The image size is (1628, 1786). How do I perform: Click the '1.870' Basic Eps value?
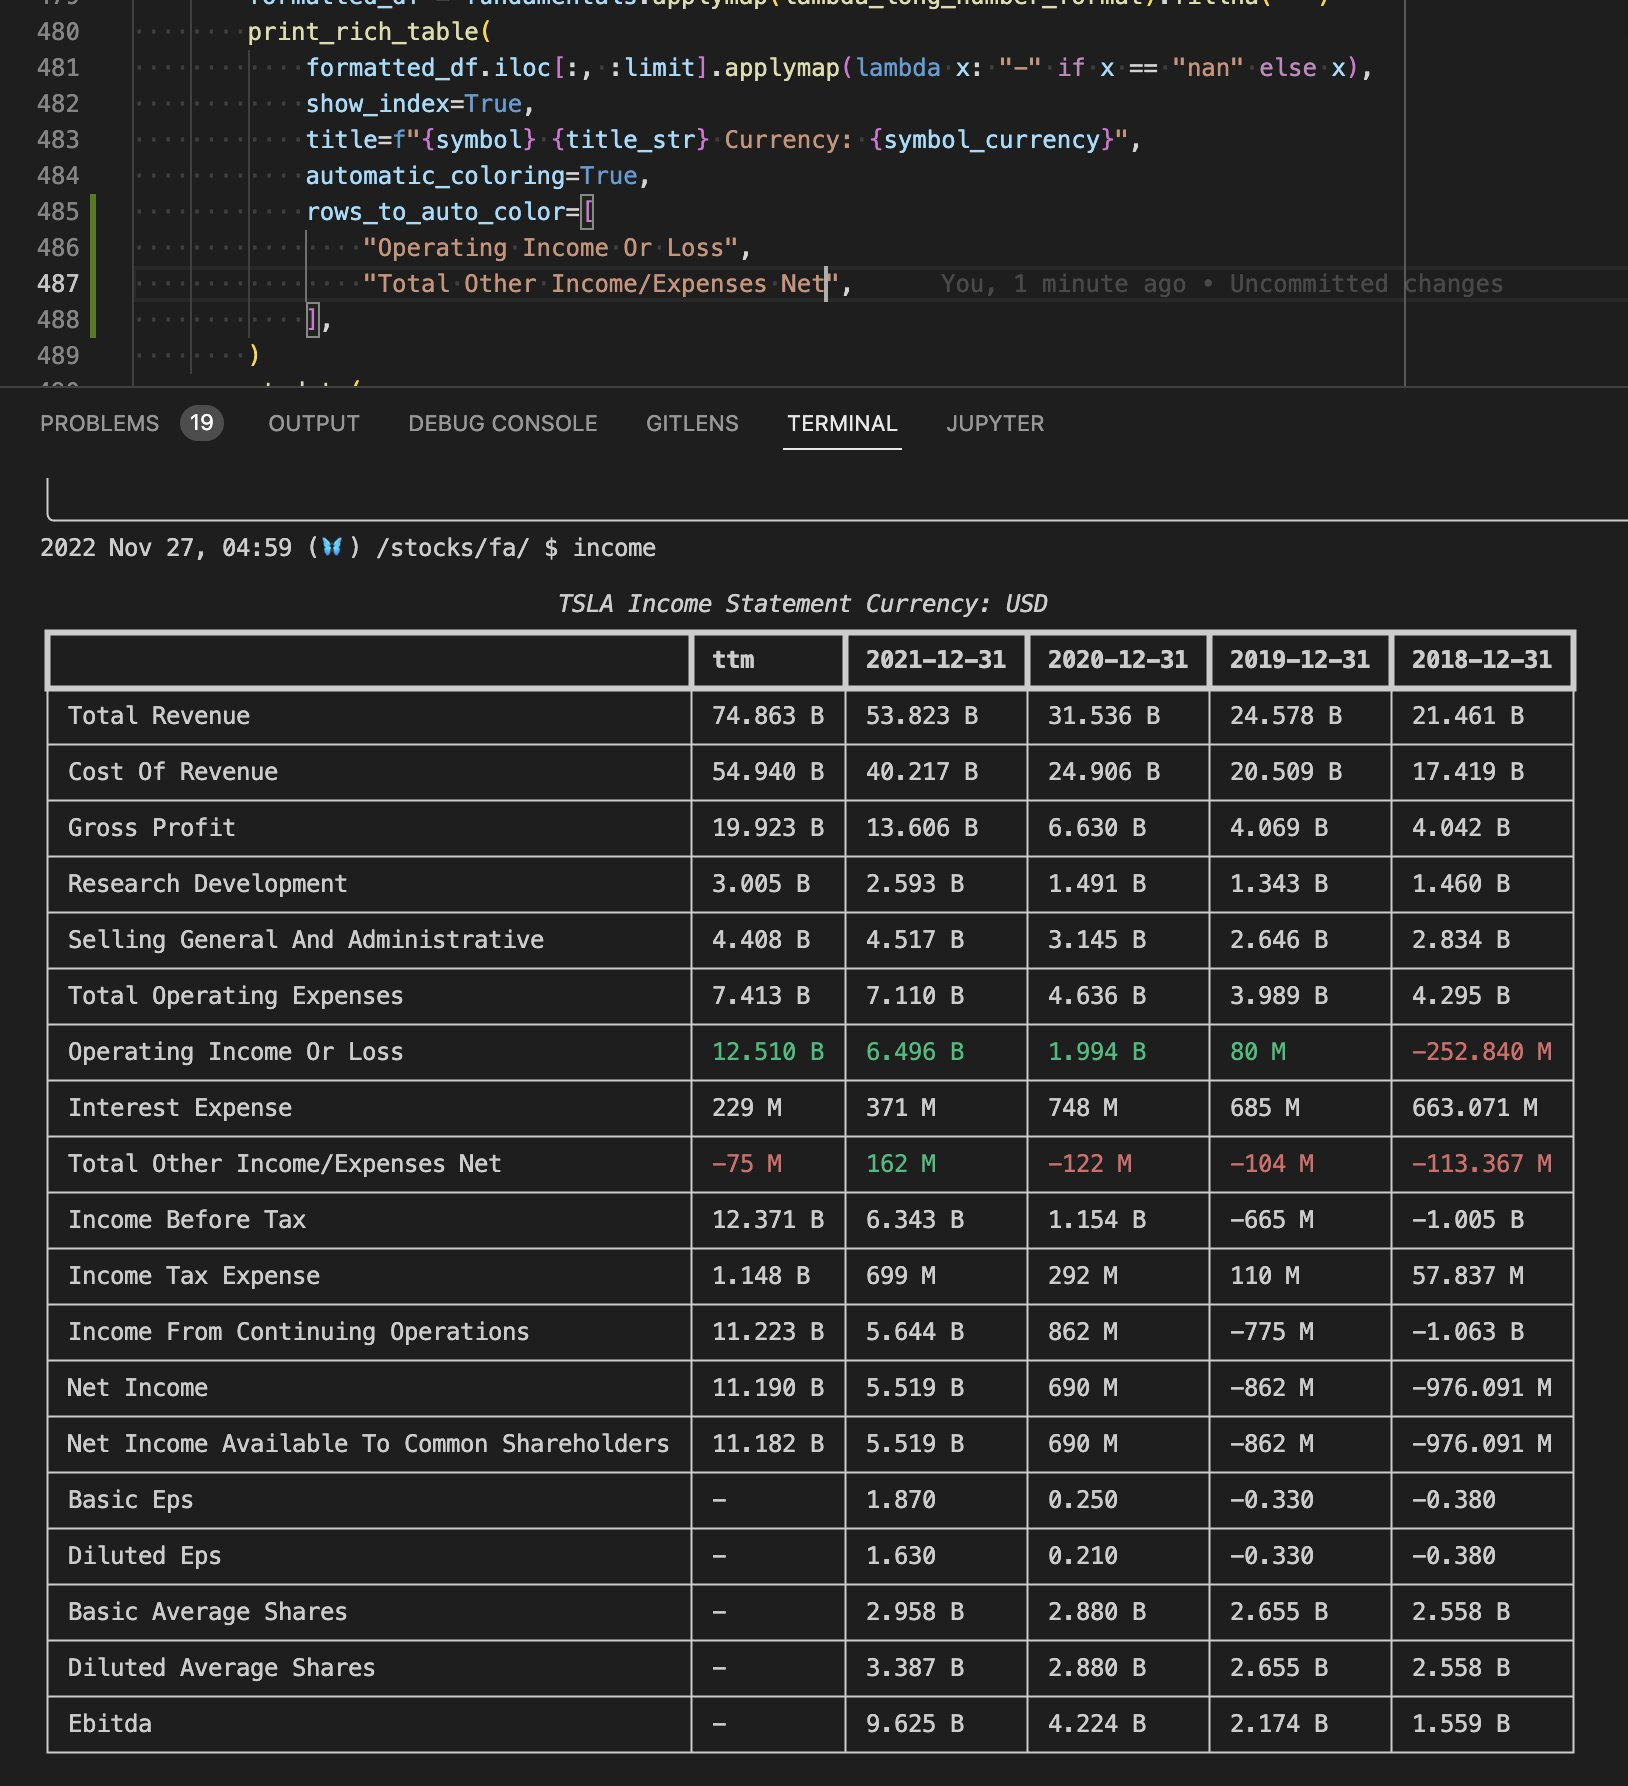pos(901,1500)
